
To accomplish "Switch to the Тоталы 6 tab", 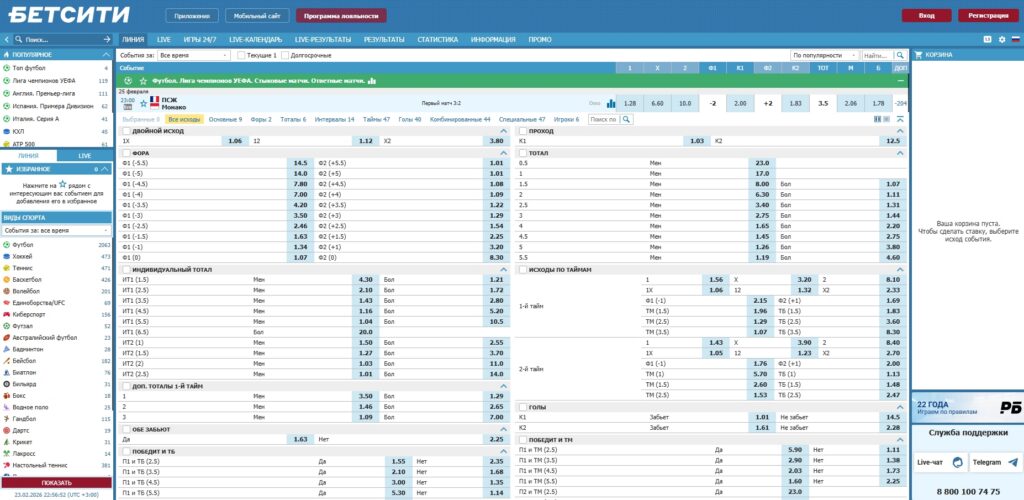I will (x=293, y=119).
